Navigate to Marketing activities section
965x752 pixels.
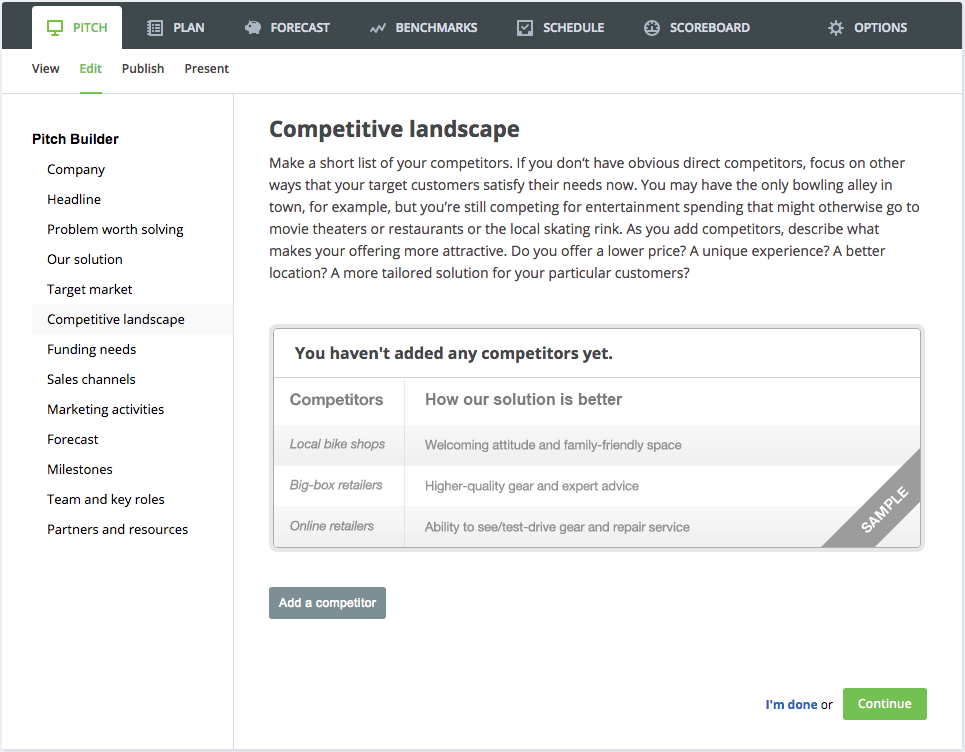(106, 409)
